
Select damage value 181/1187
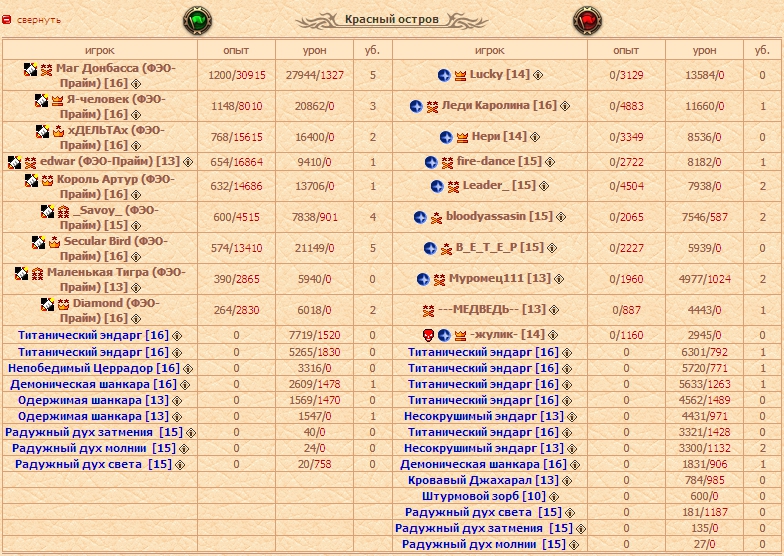pos(704,512)
